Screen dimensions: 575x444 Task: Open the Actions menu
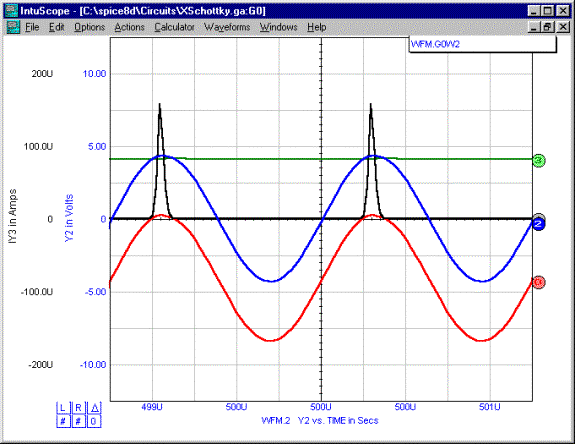[x=129, y=27]
